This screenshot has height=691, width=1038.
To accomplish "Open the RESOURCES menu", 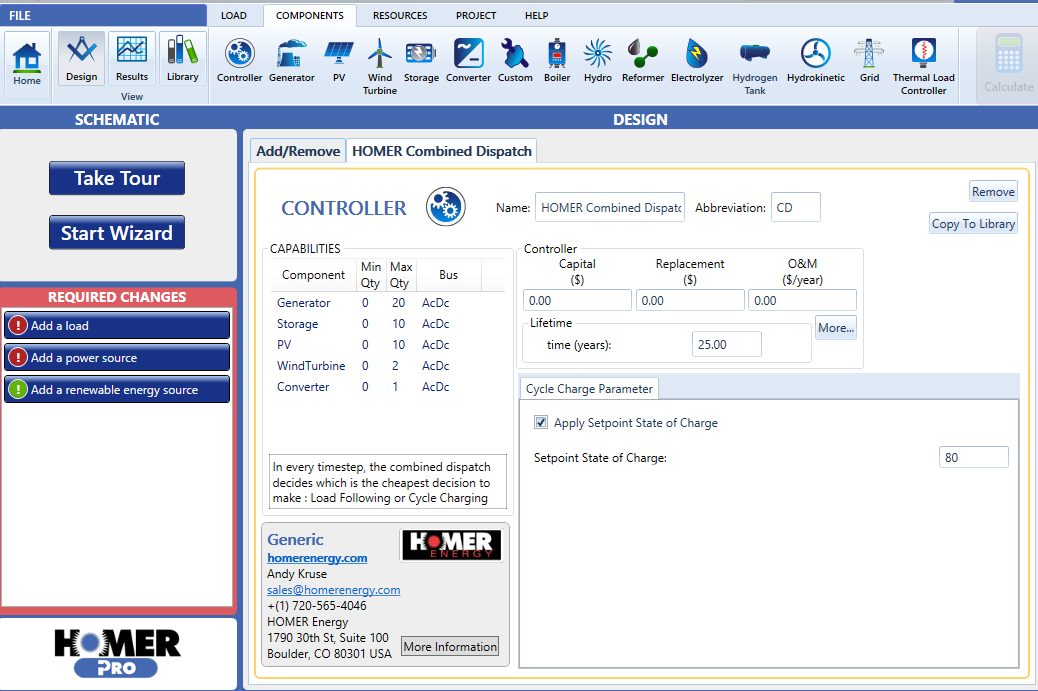I will pyautogui.click(x=400, y=15).
